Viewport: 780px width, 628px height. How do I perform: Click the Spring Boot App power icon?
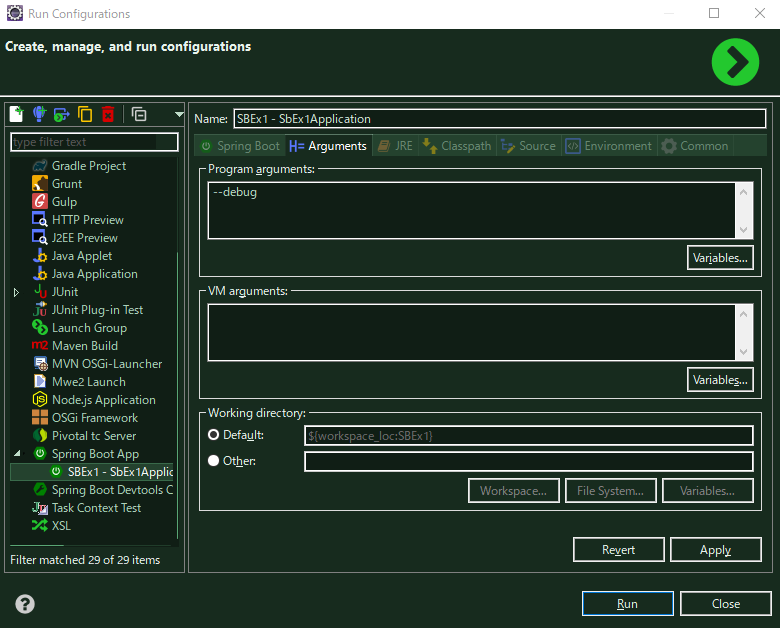point(40,453)
